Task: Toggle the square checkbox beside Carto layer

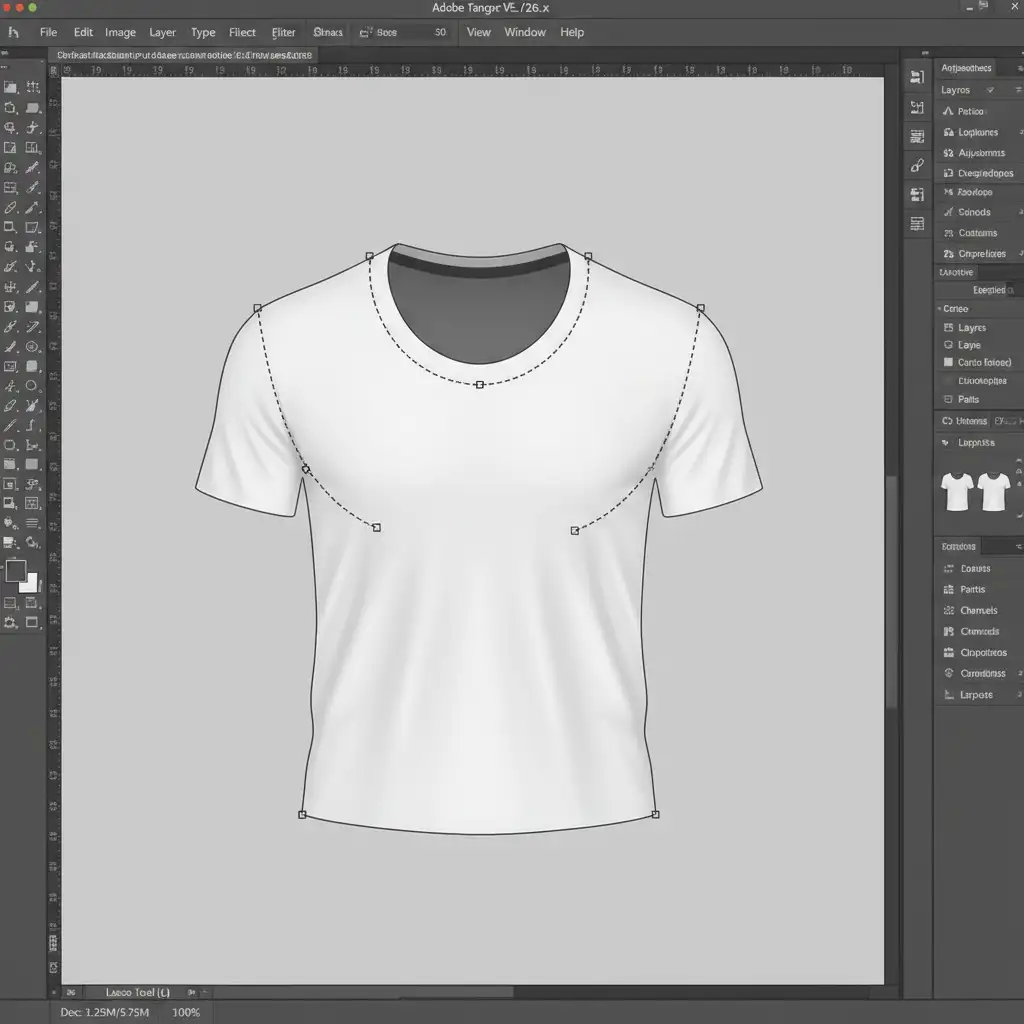Action: [x=948, y=363]
